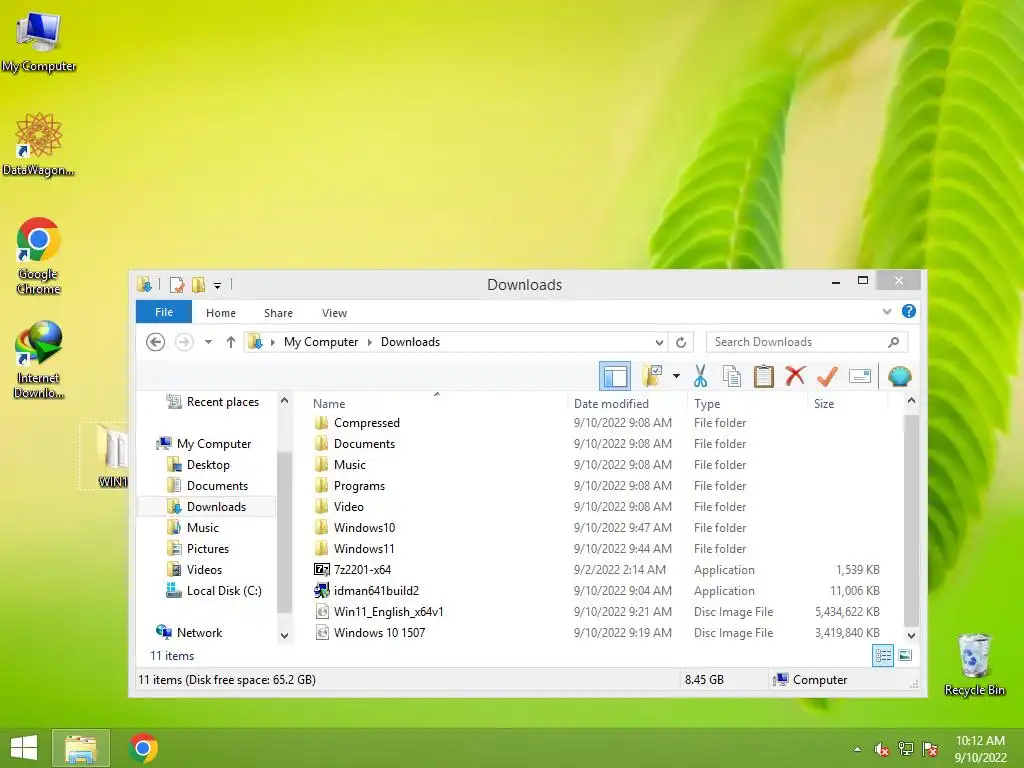Open the Share ribbon tab

pyautogui.click(x=278, y=313)
